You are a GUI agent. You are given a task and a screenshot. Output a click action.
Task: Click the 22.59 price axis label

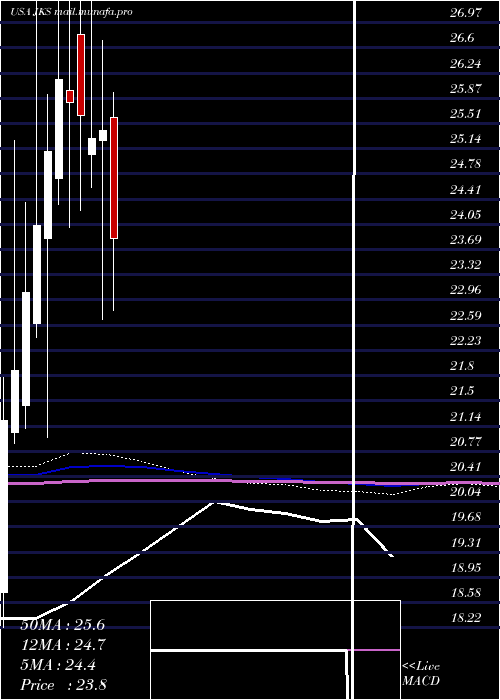coord(466,315)
